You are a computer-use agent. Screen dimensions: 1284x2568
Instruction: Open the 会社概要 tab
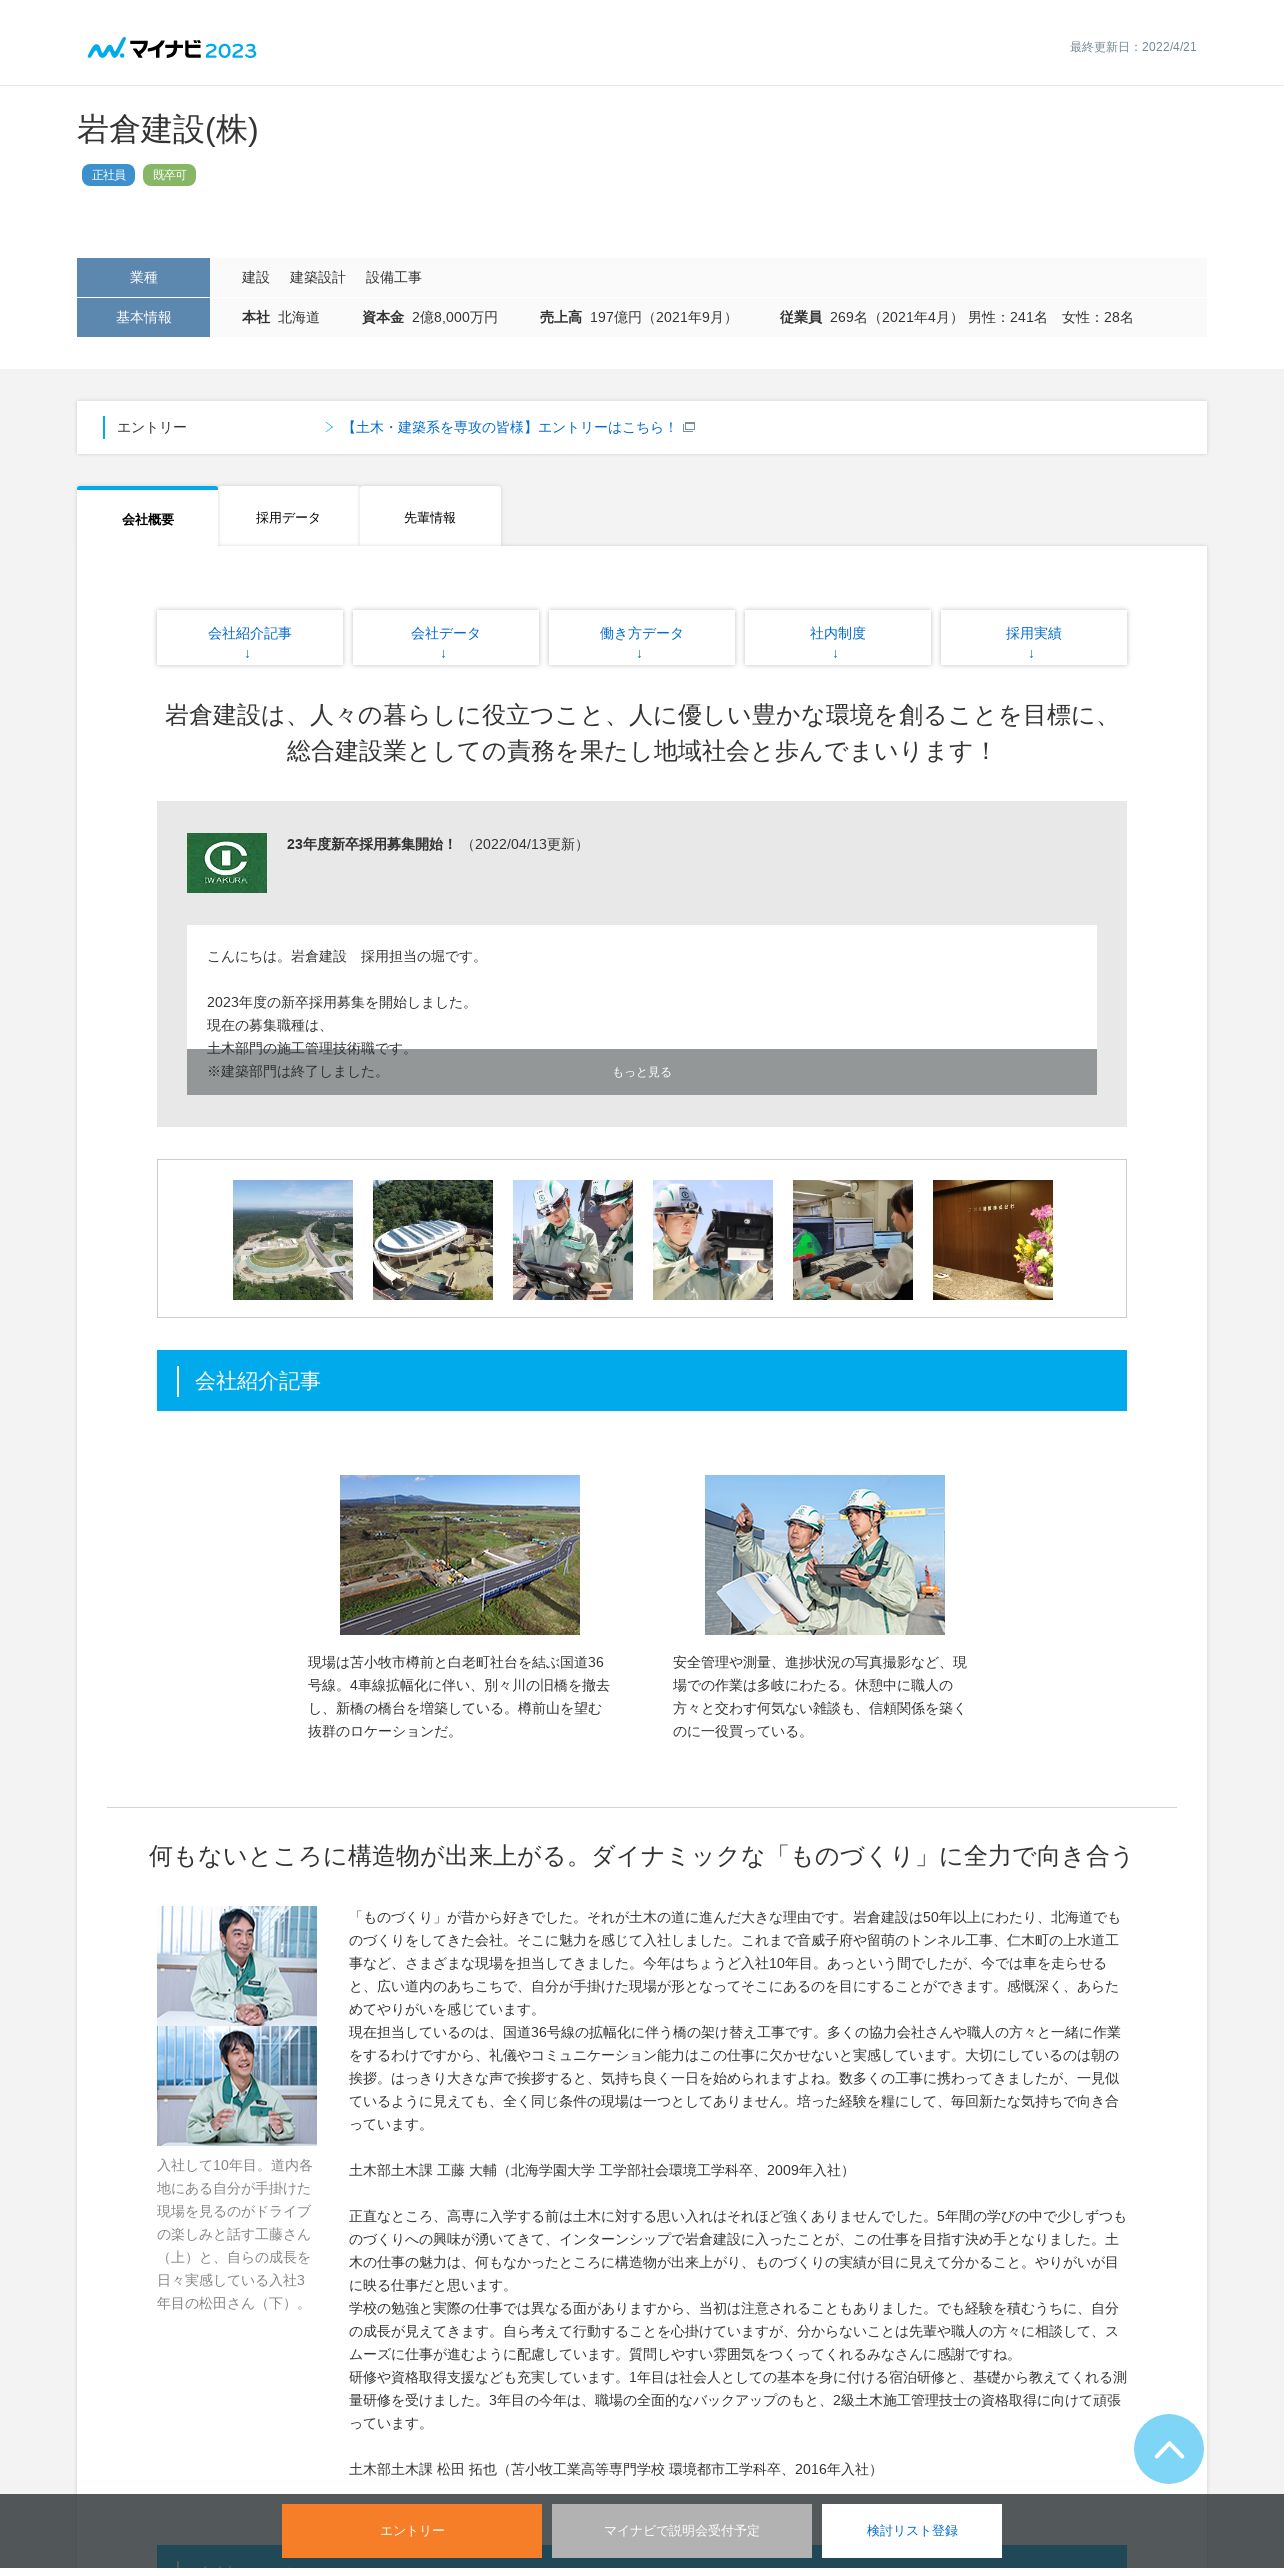pyautogui.click(x=148, y=518)
